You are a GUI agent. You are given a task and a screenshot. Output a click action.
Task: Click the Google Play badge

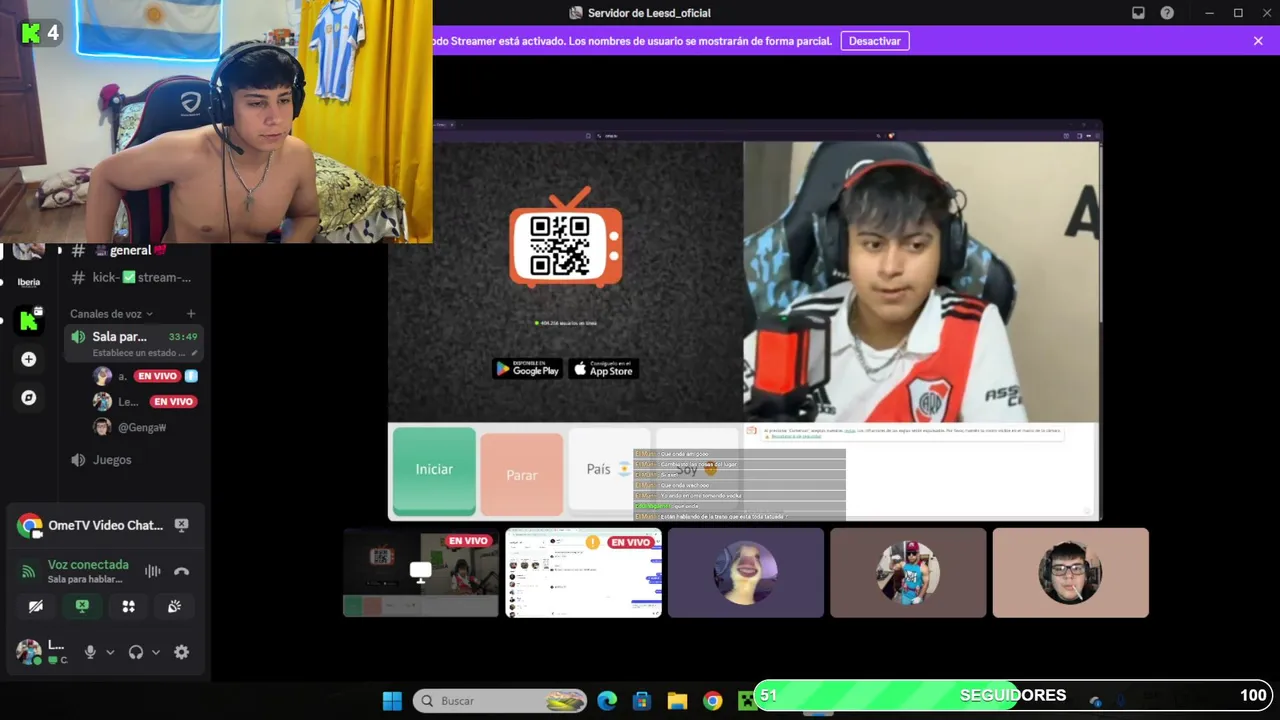[528, 369]
